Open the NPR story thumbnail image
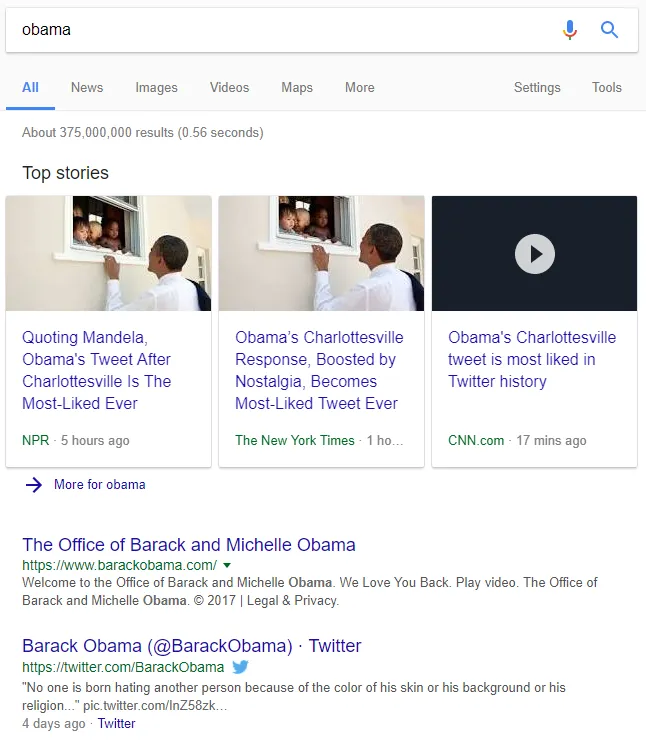This screenshot has width=646, height=742. (x=108, y=253)
